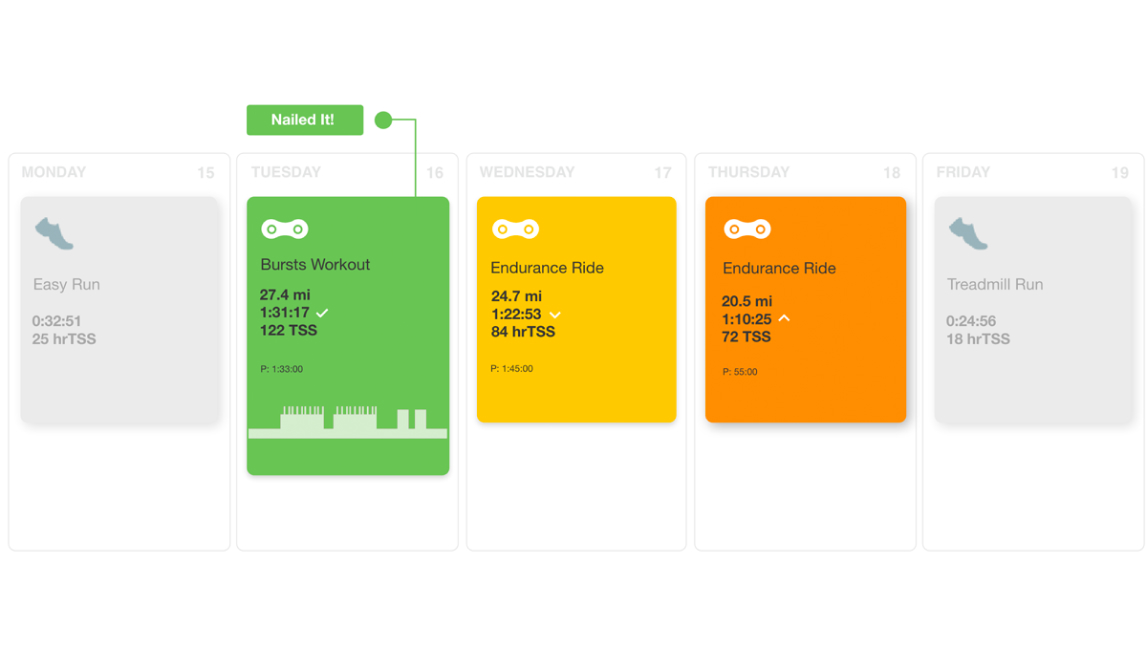Click the 18 hrTSS value
The image size is (1147, 645).
(x=978, y=339)
